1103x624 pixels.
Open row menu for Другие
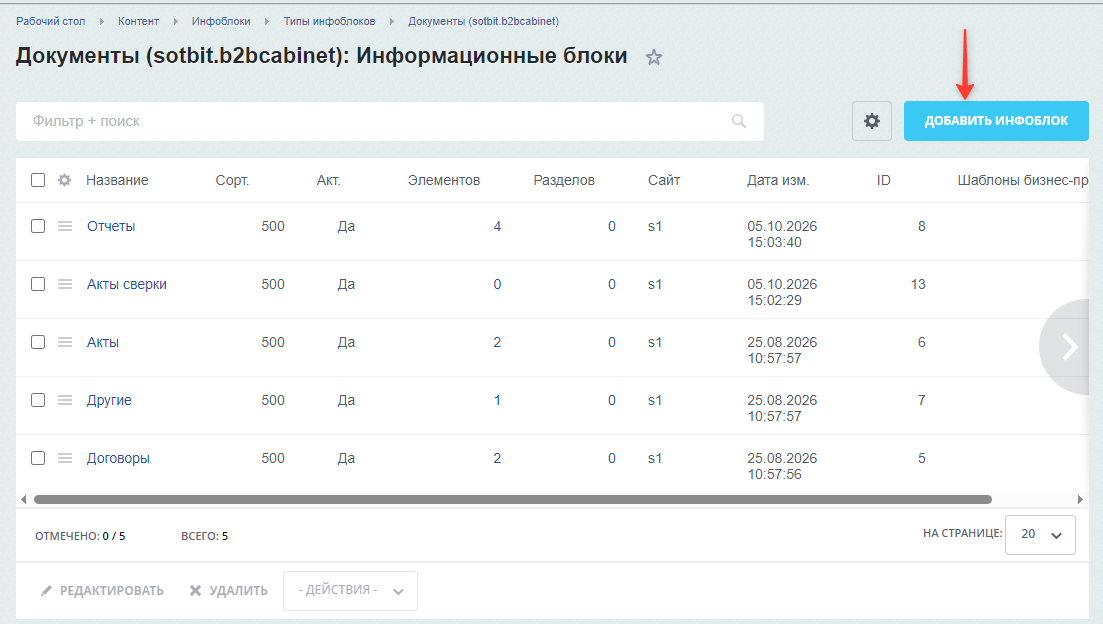point(65,400)
